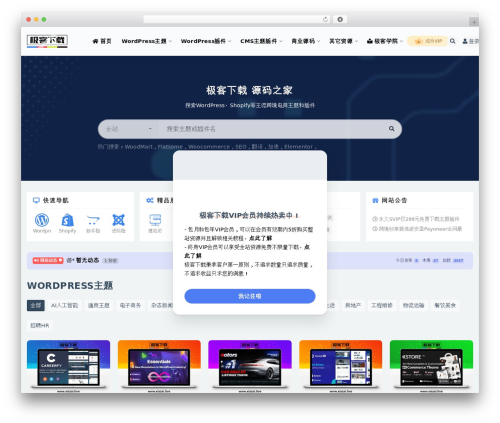Expand the WordPress主题 menu
The image size is (500, 423).
coord(146,41)
